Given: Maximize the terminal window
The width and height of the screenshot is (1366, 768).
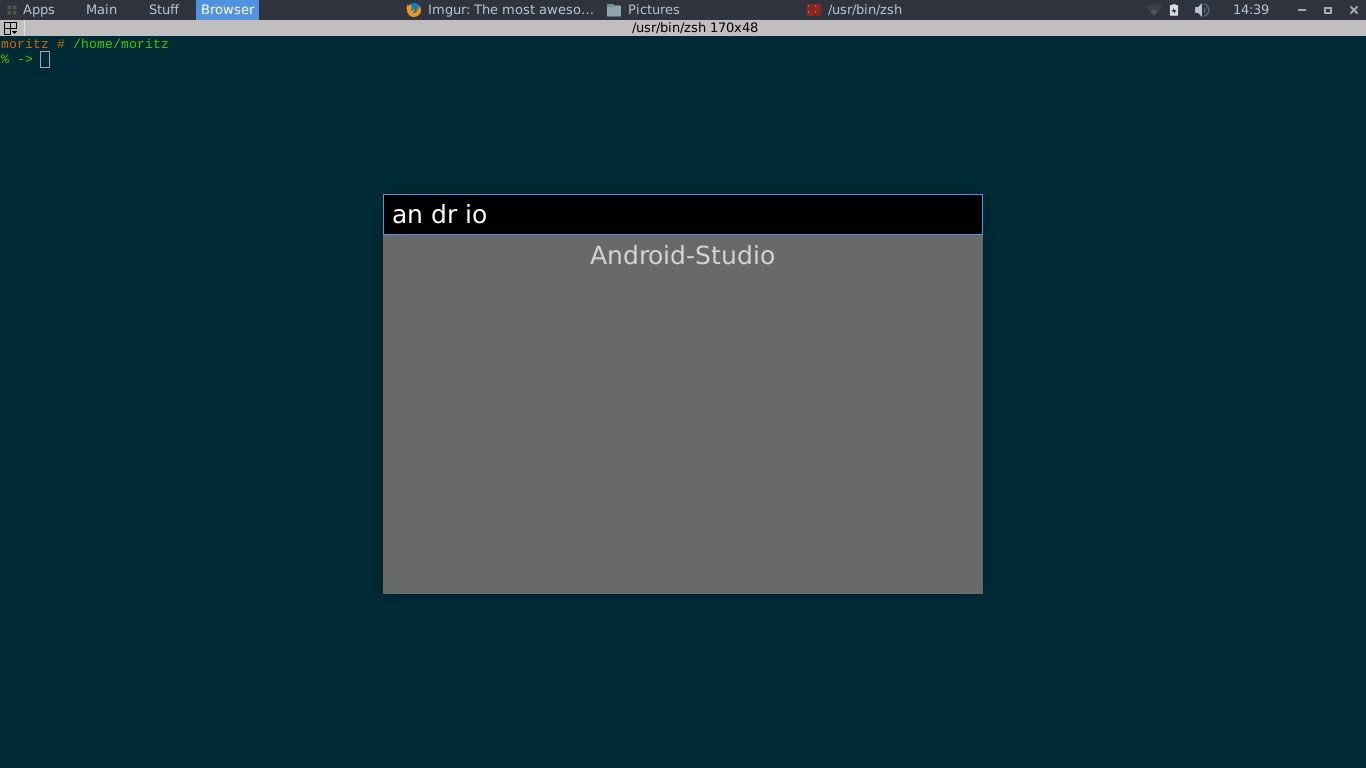Looking at the screenshot, I should click(1328, 10).
